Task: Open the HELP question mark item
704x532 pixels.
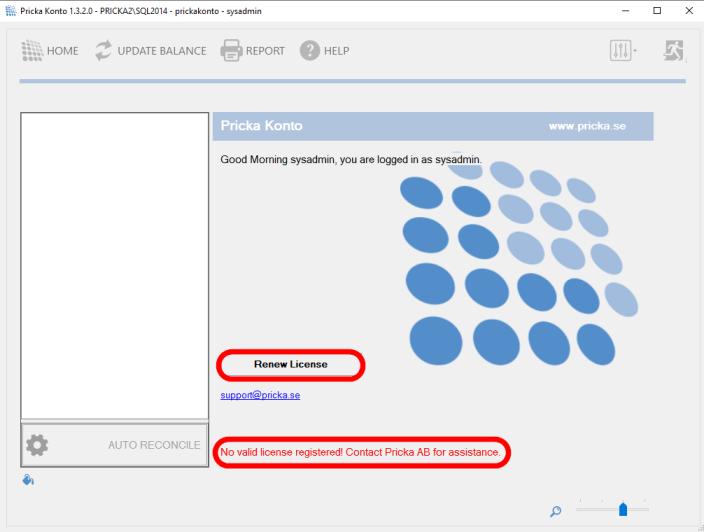Action: point(324,51)
